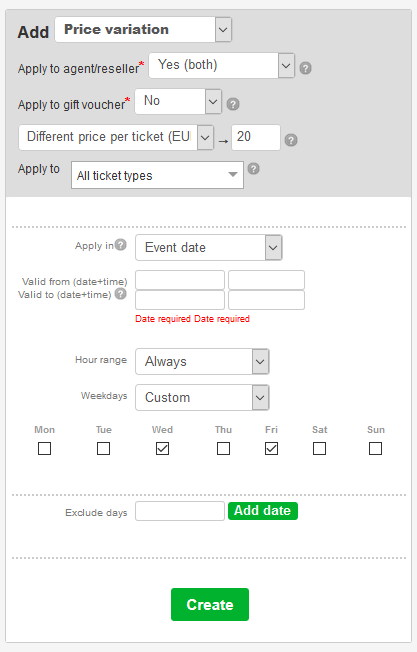Open the Yes (both) agent/reseller dropdown
Image resolution: width=417 pixels, height=652 pixels.
coord(222,65)
